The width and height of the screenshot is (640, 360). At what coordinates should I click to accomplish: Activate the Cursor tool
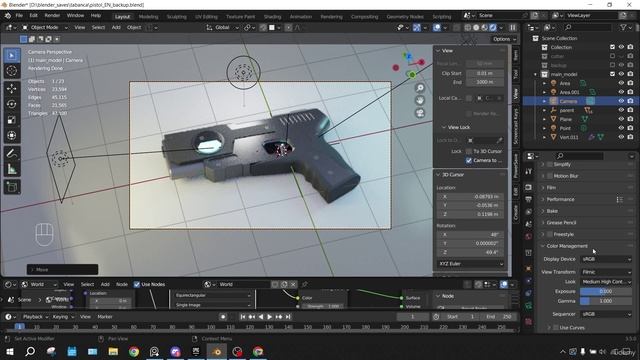point(12,71)
